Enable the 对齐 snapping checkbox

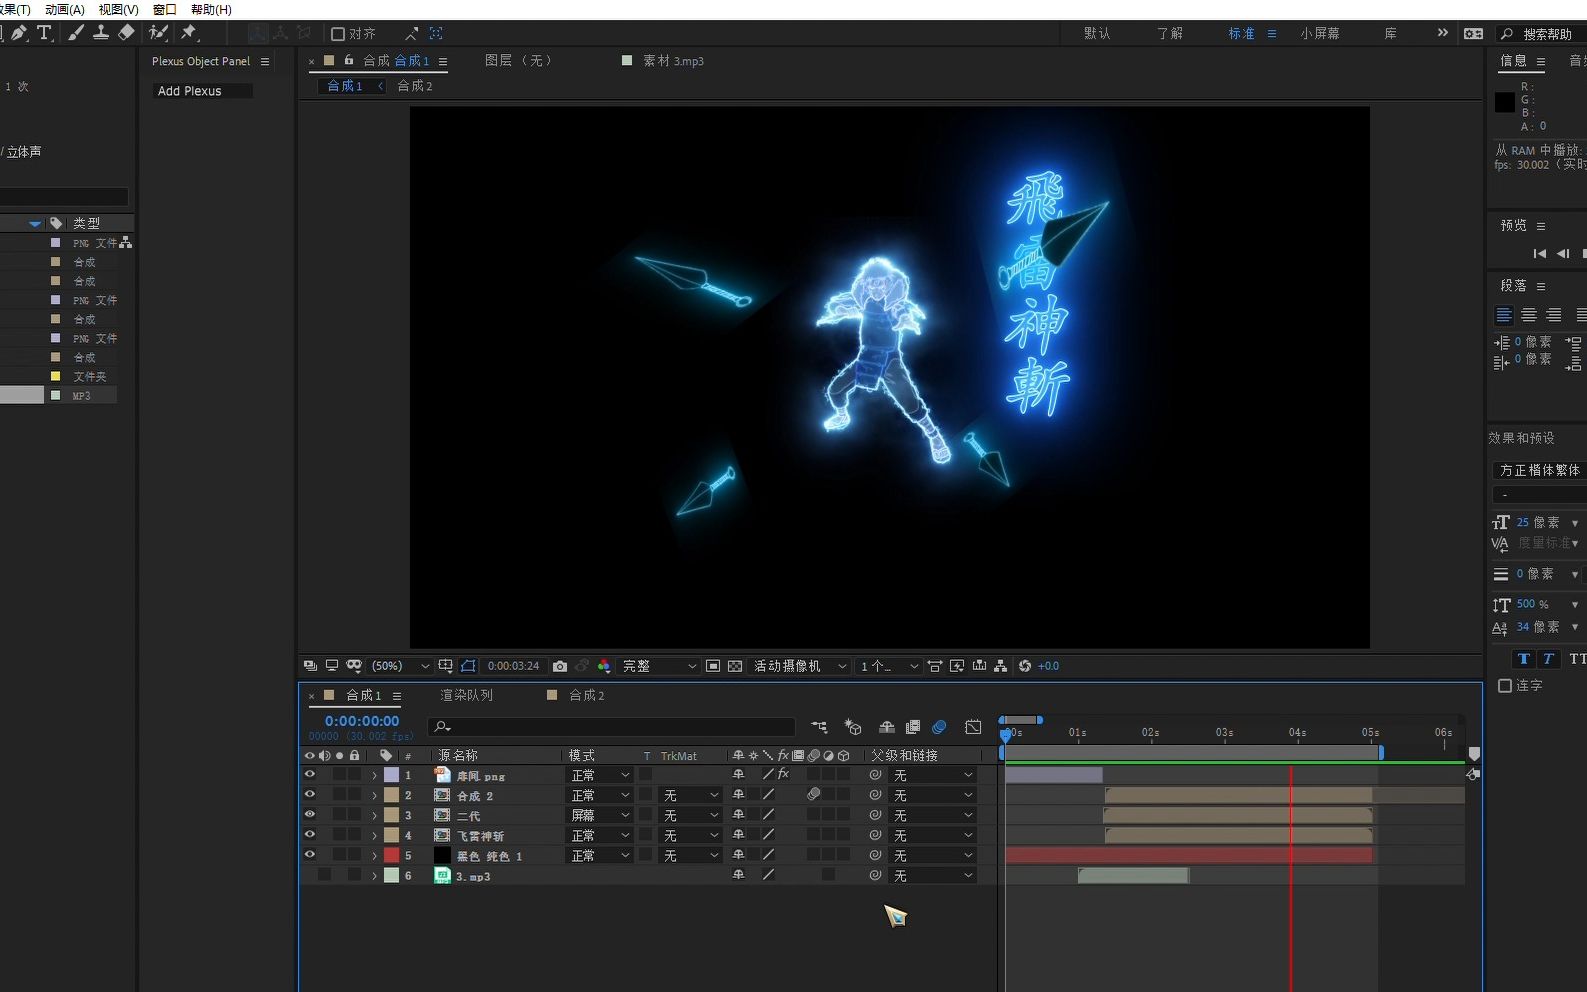[338, 34]
